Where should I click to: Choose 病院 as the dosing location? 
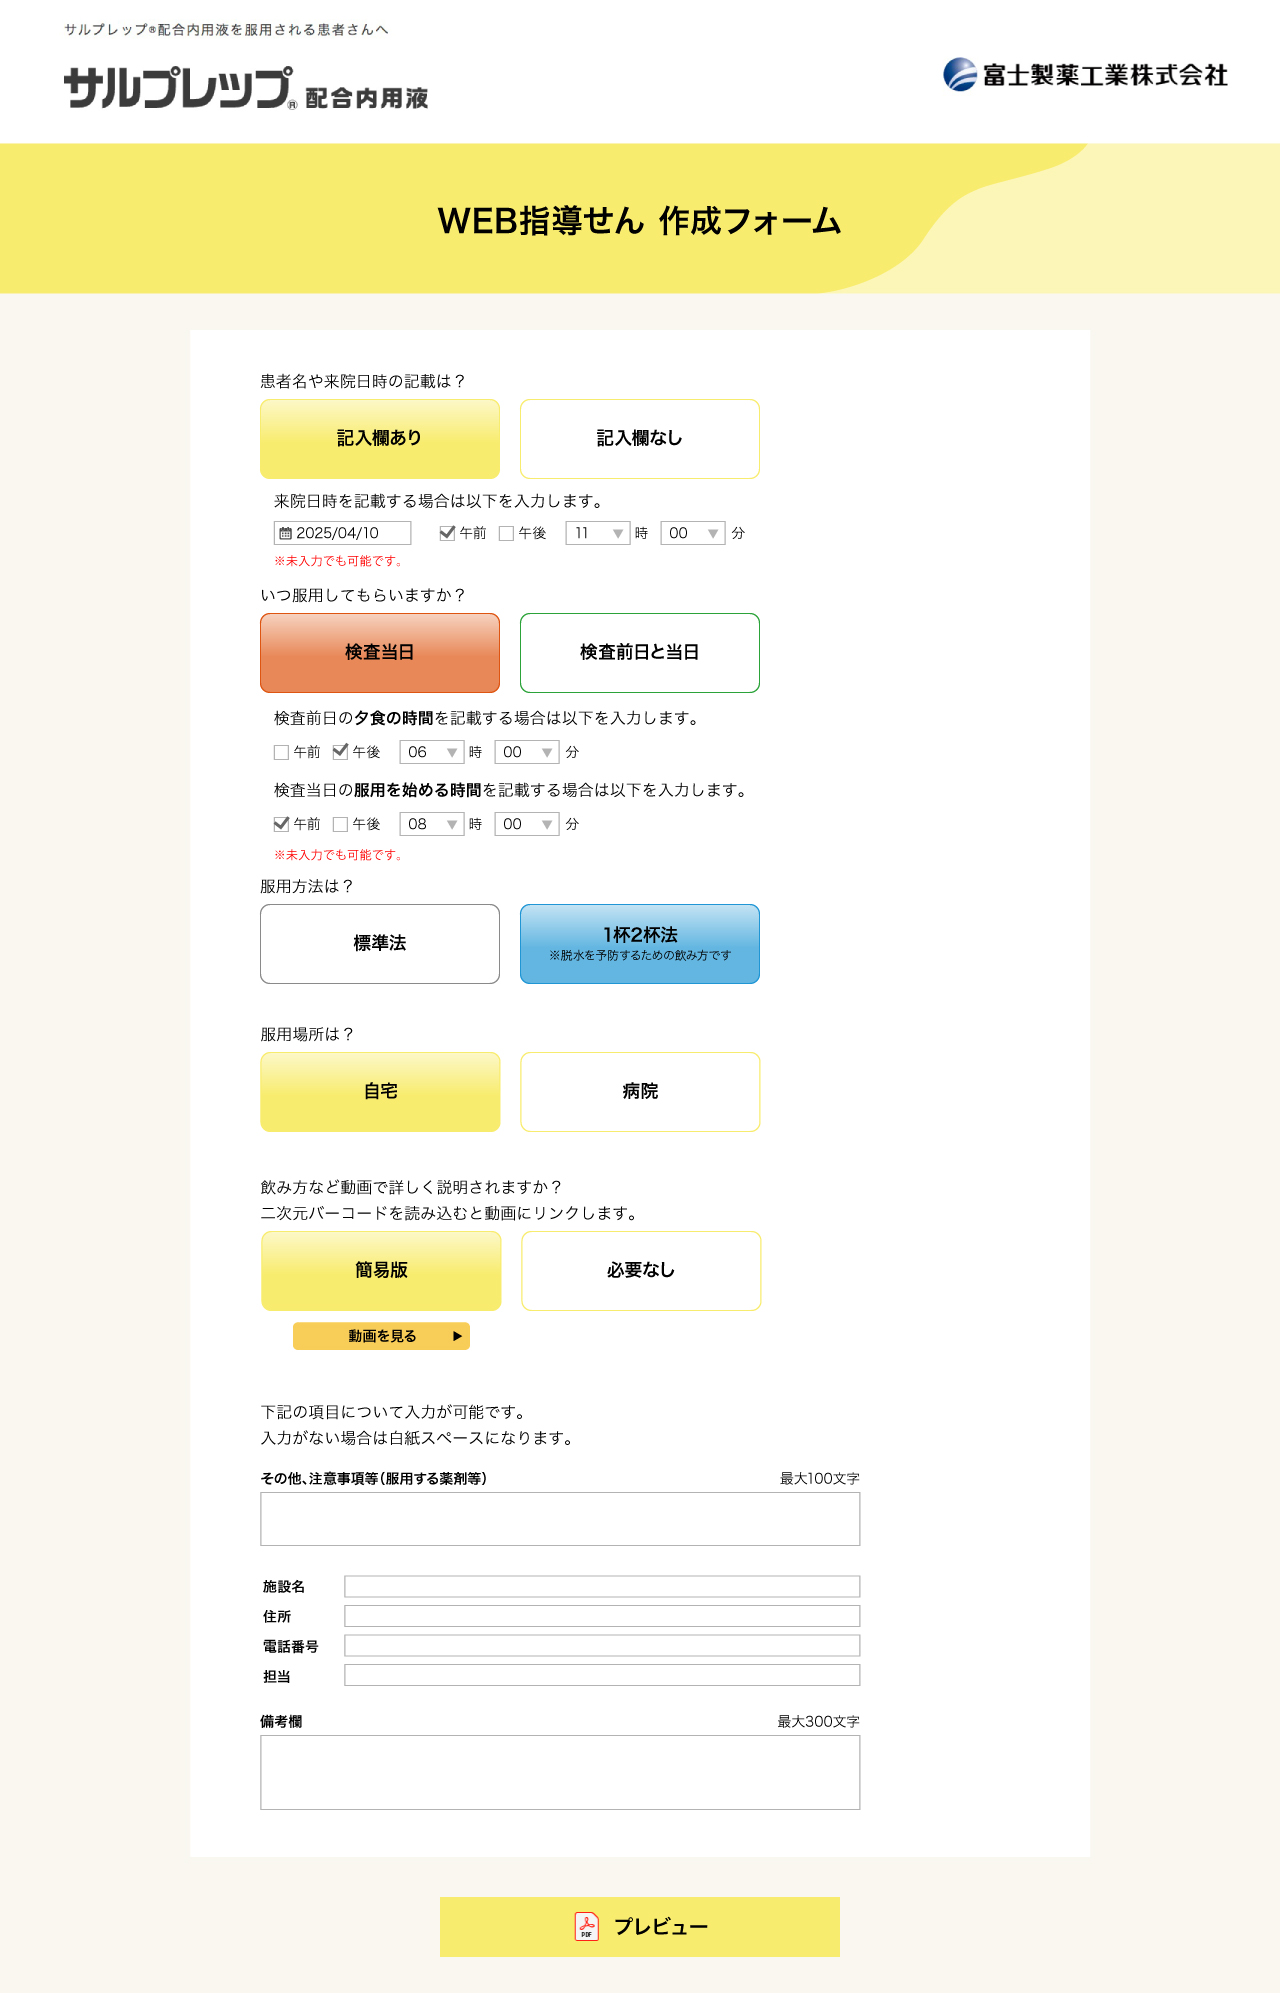point(640,1092)
